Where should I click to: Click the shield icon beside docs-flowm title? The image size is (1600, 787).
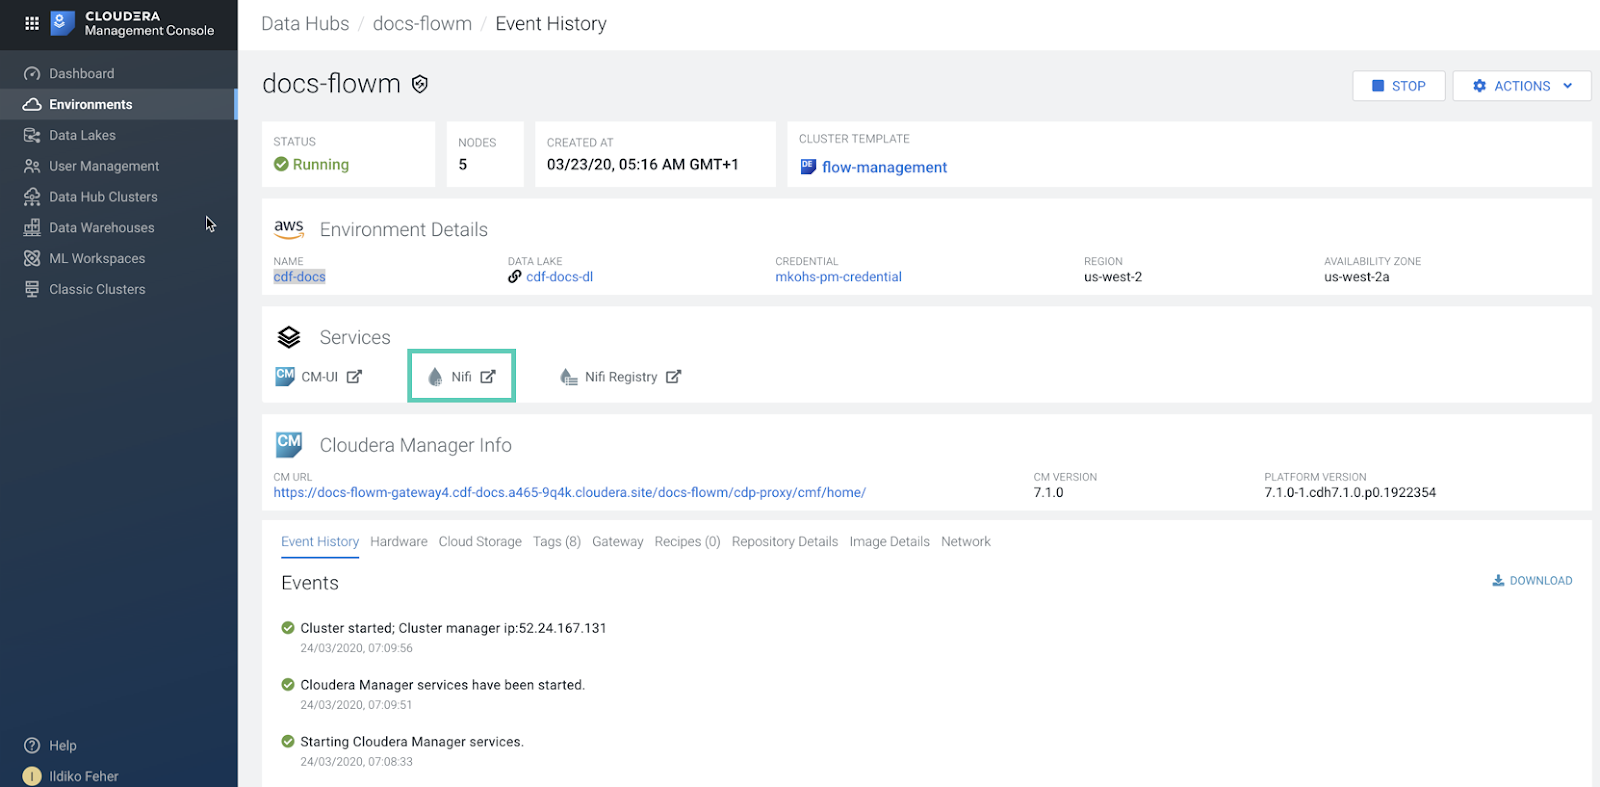tap(420, 84)
